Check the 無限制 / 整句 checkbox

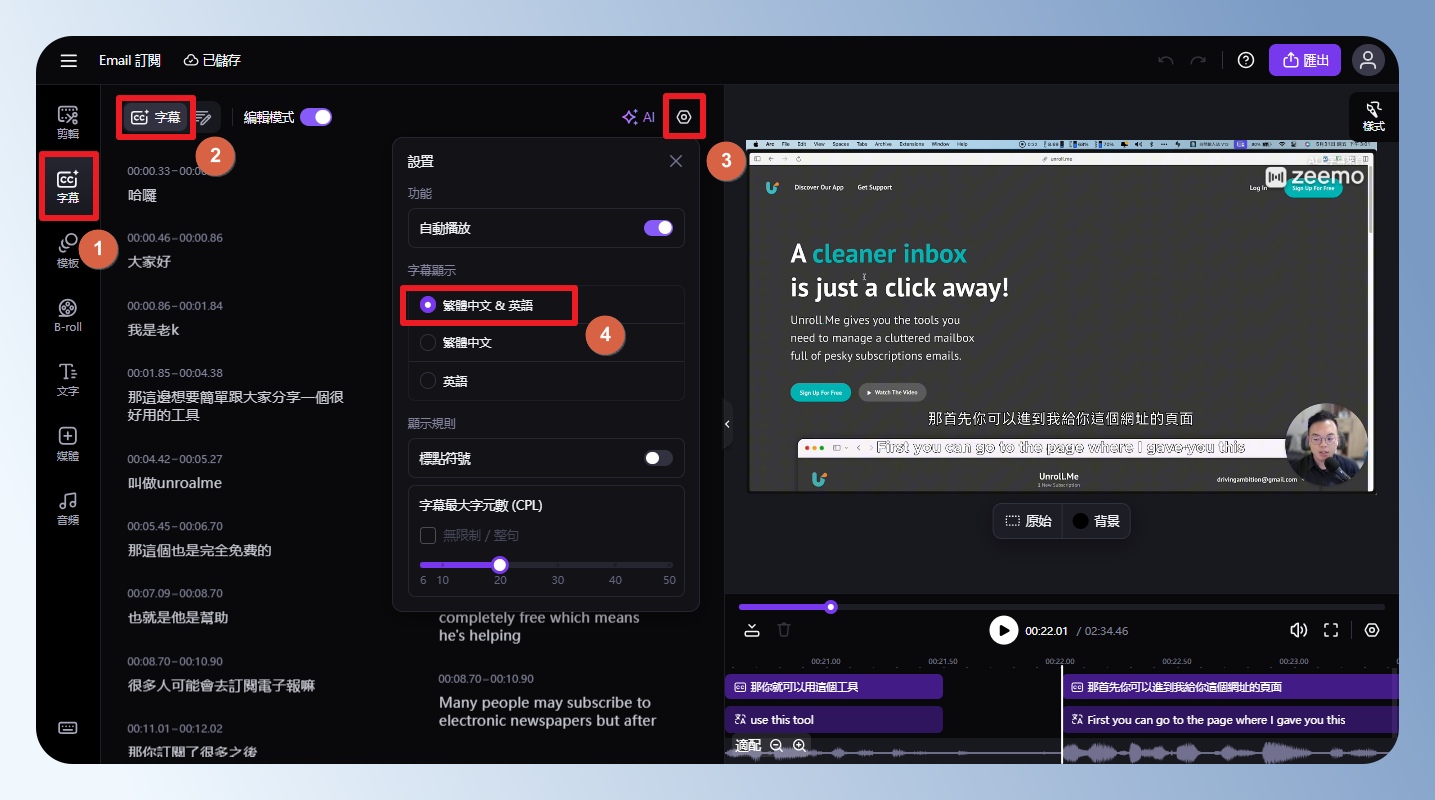click(428, 536)
